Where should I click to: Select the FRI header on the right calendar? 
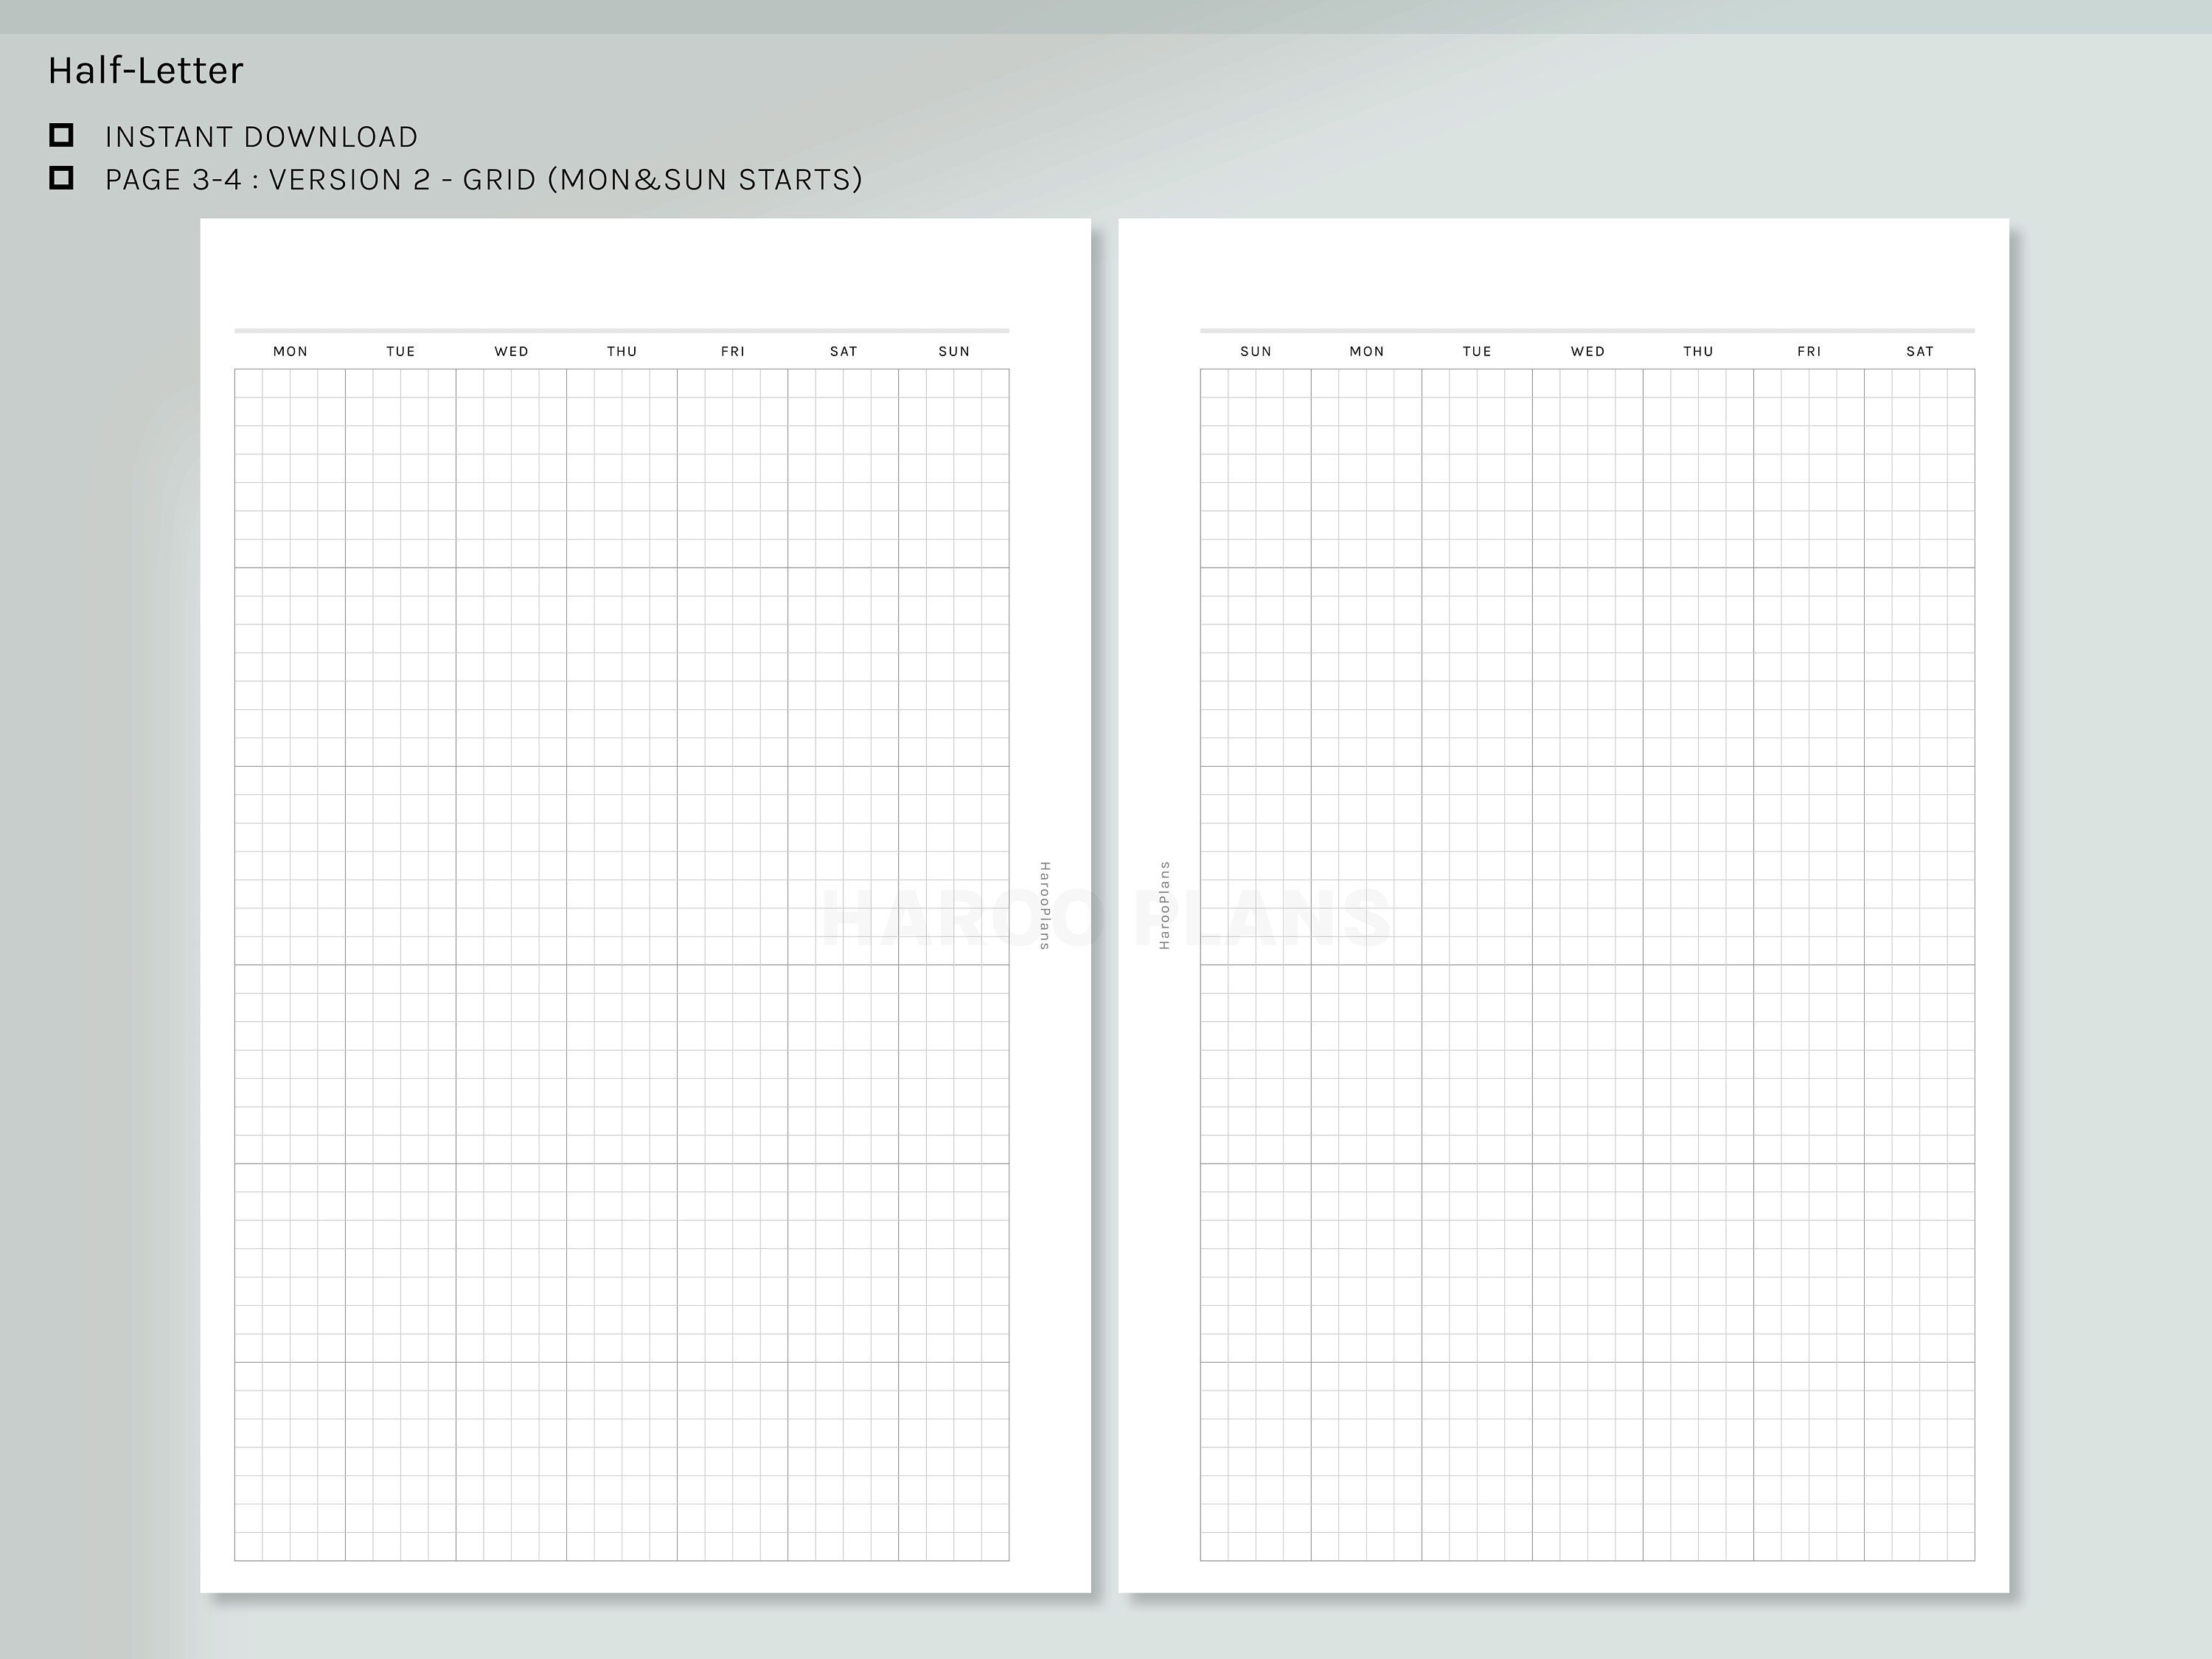tap(1809, 351)
